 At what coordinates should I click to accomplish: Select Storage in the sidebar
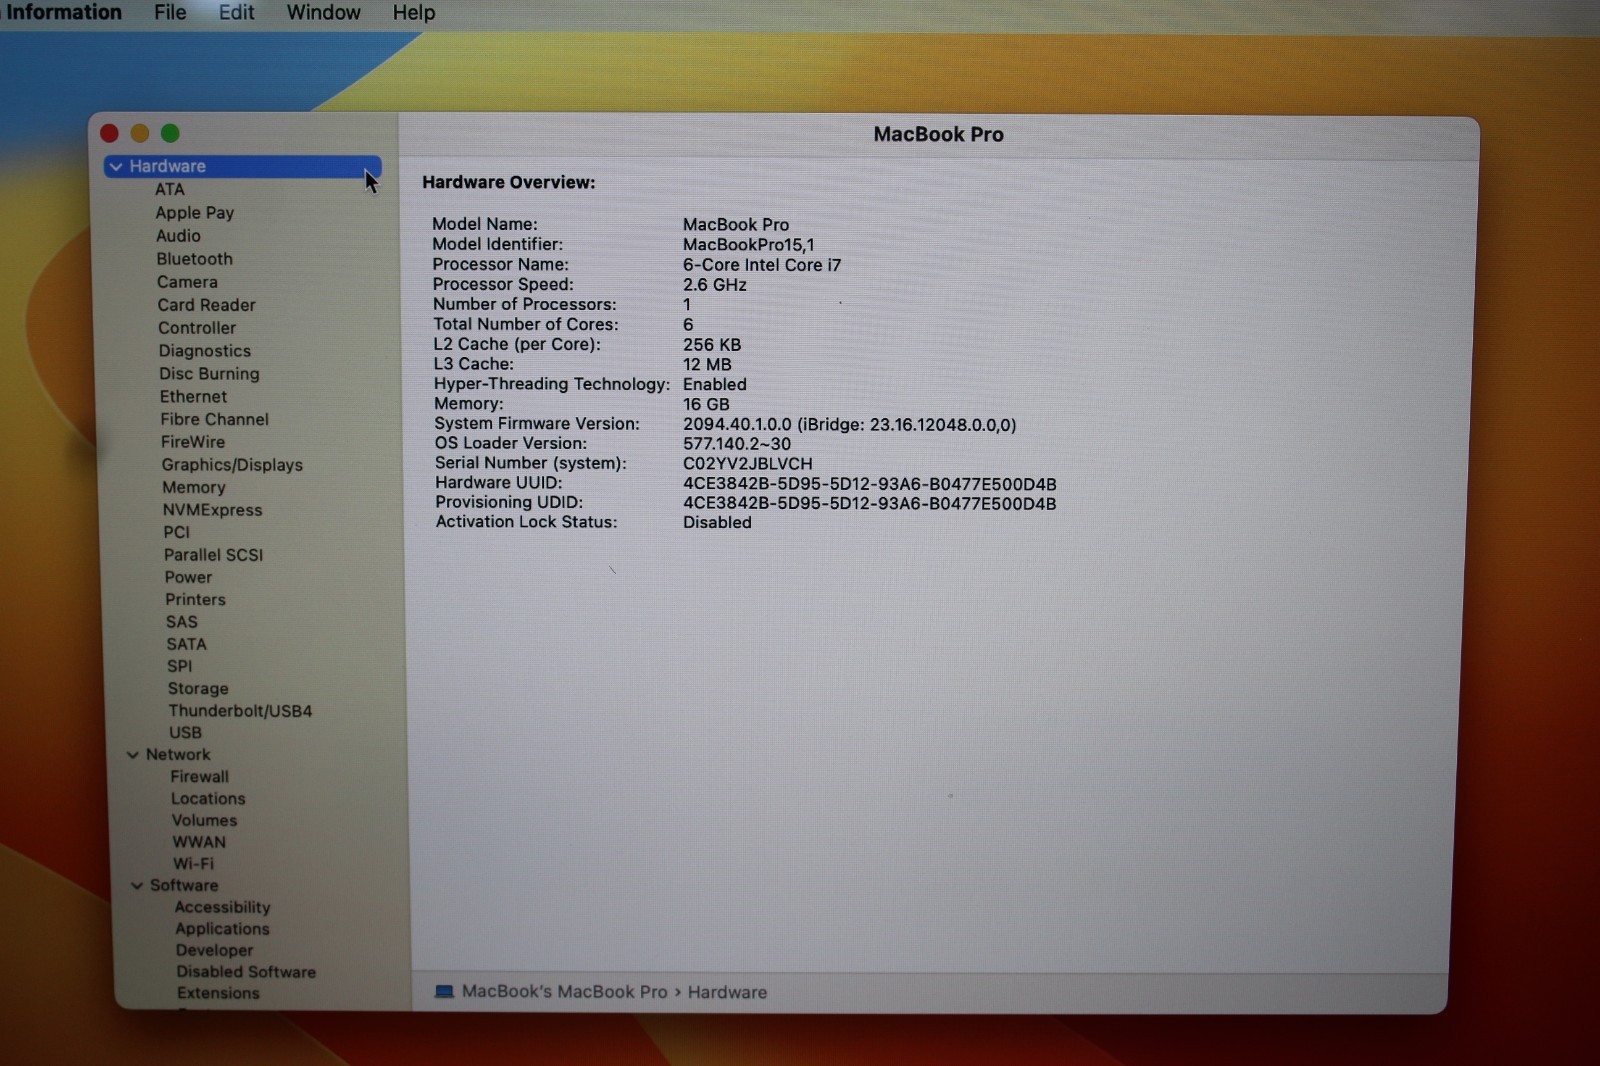pyautogui.click(x=198, y=689)
